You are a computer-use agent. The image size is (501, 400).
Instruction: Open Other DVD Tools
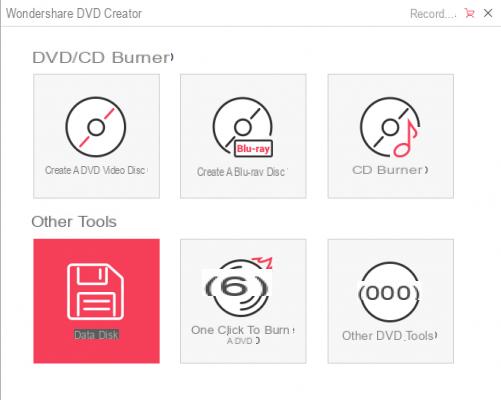tap(390, 301)
